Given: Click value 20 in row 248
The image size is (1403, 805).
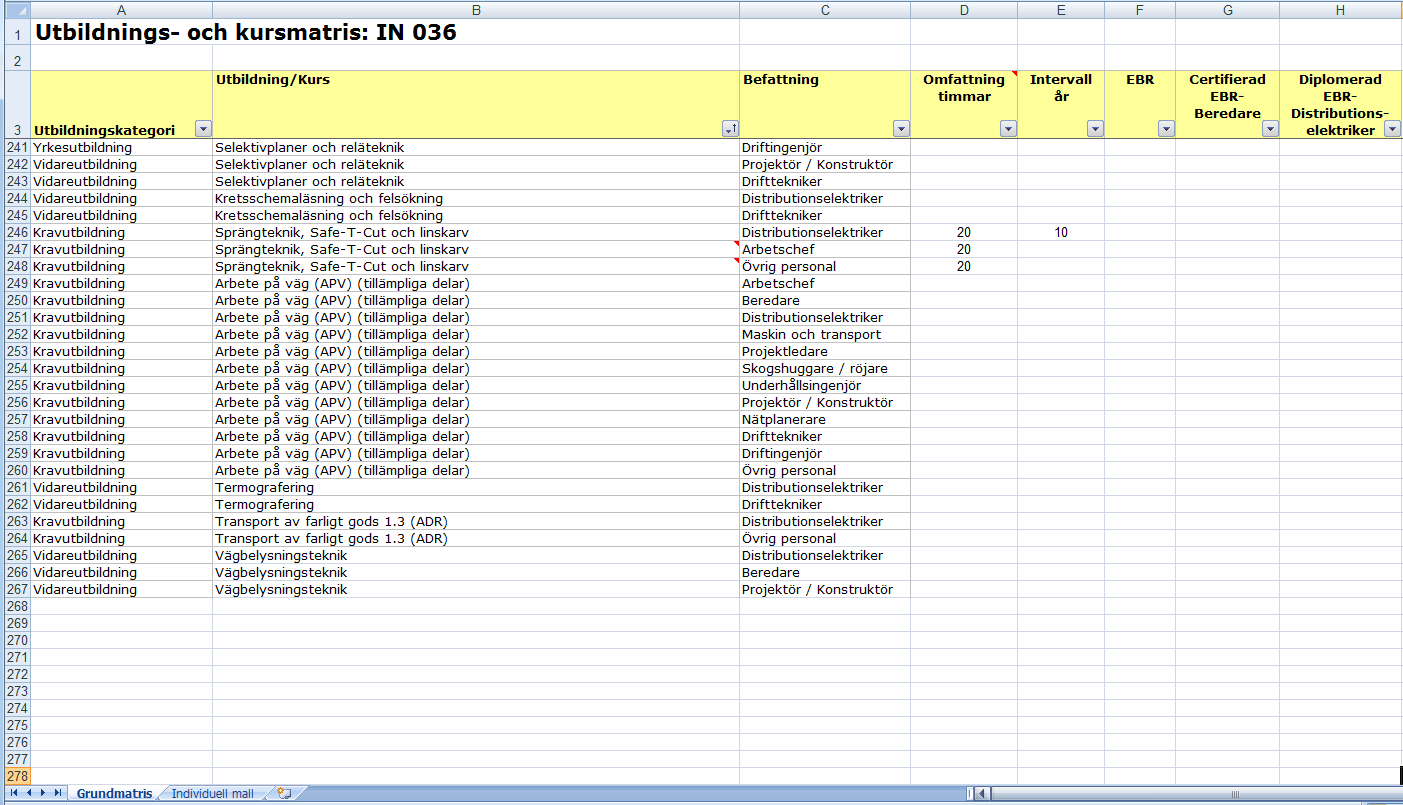Looking at the screenshot, I should click(x=964, y=266).
